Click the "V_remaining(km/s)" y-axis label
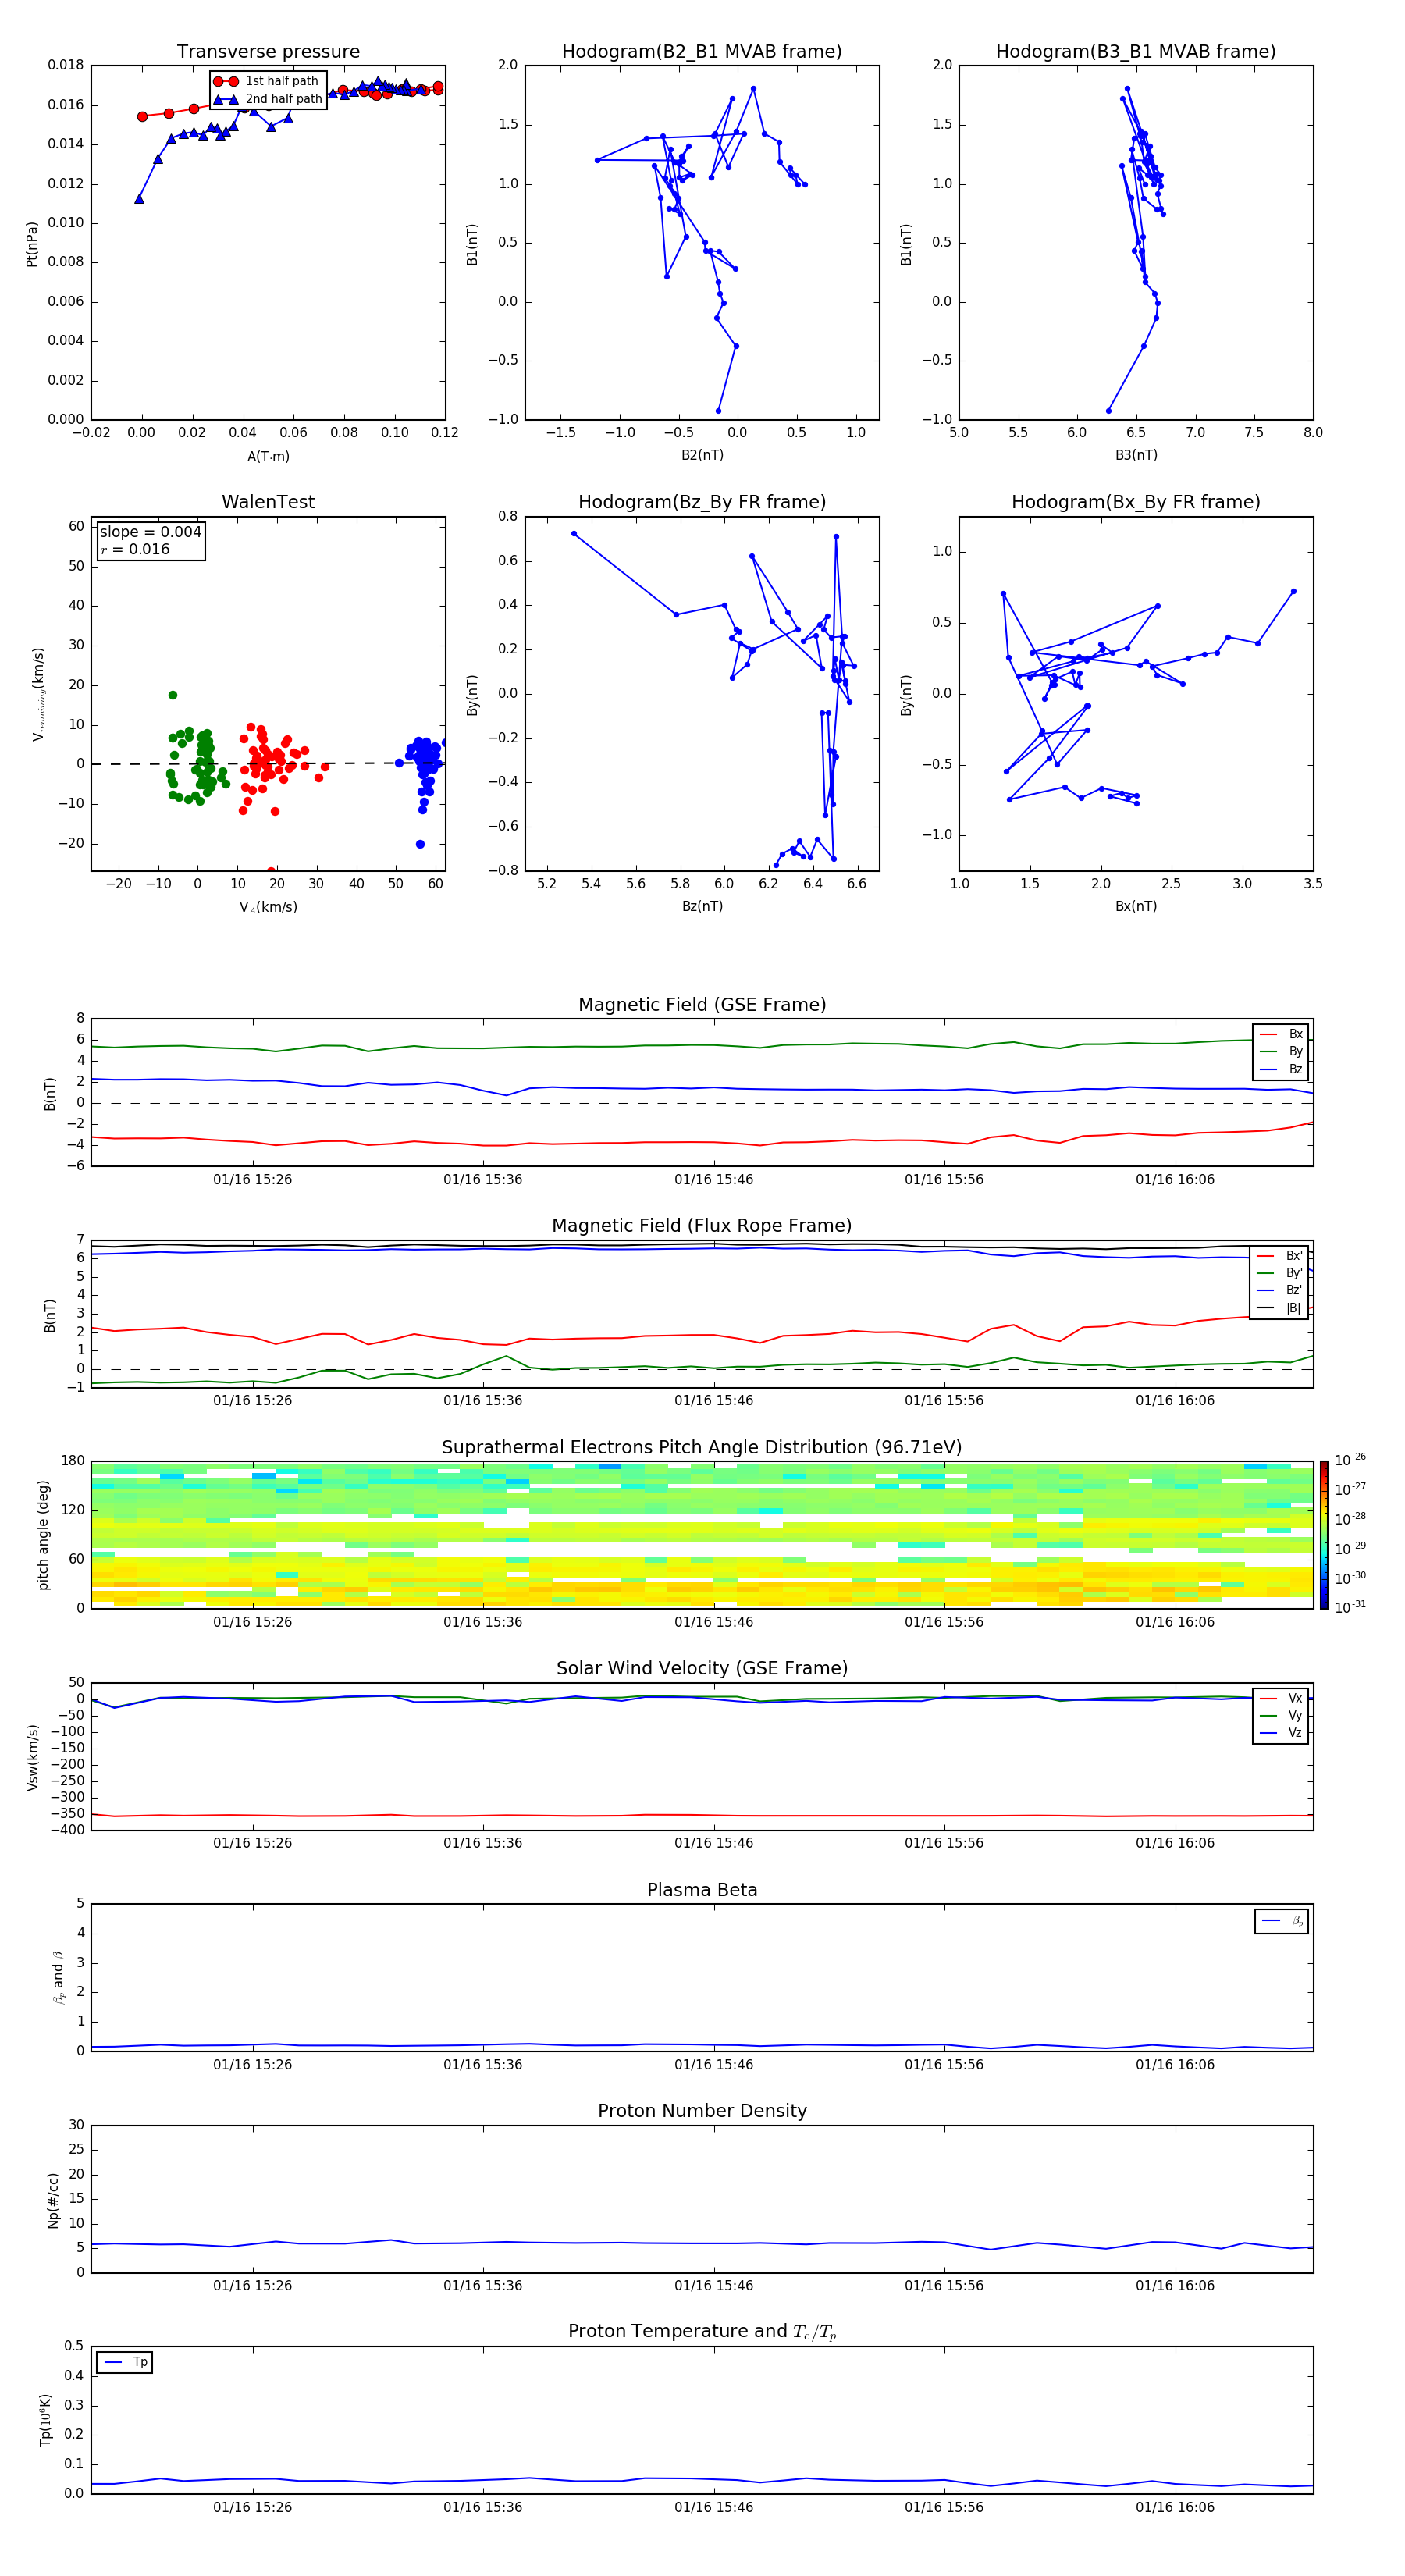Viewport: 1405px width, 2576px height. (38, 694)
